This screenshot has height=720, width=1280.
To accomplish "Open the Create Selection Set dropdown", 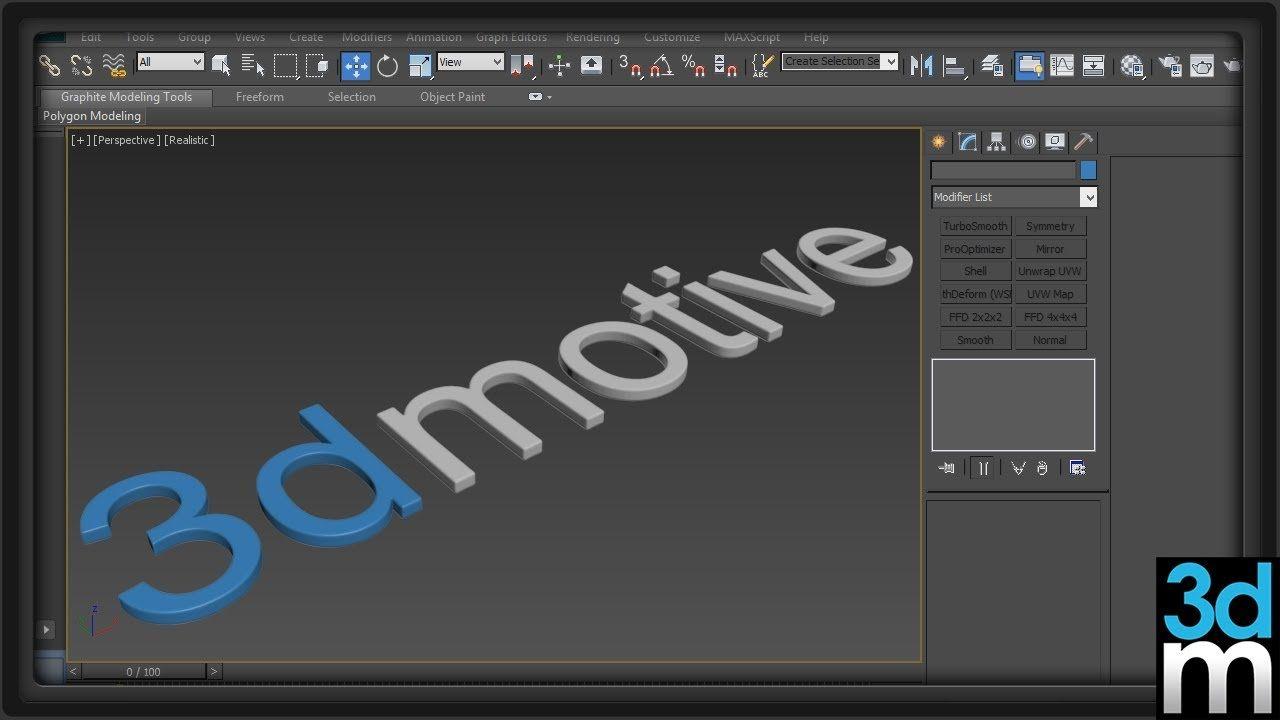I will pyautogui.click(x=840, y=62).
